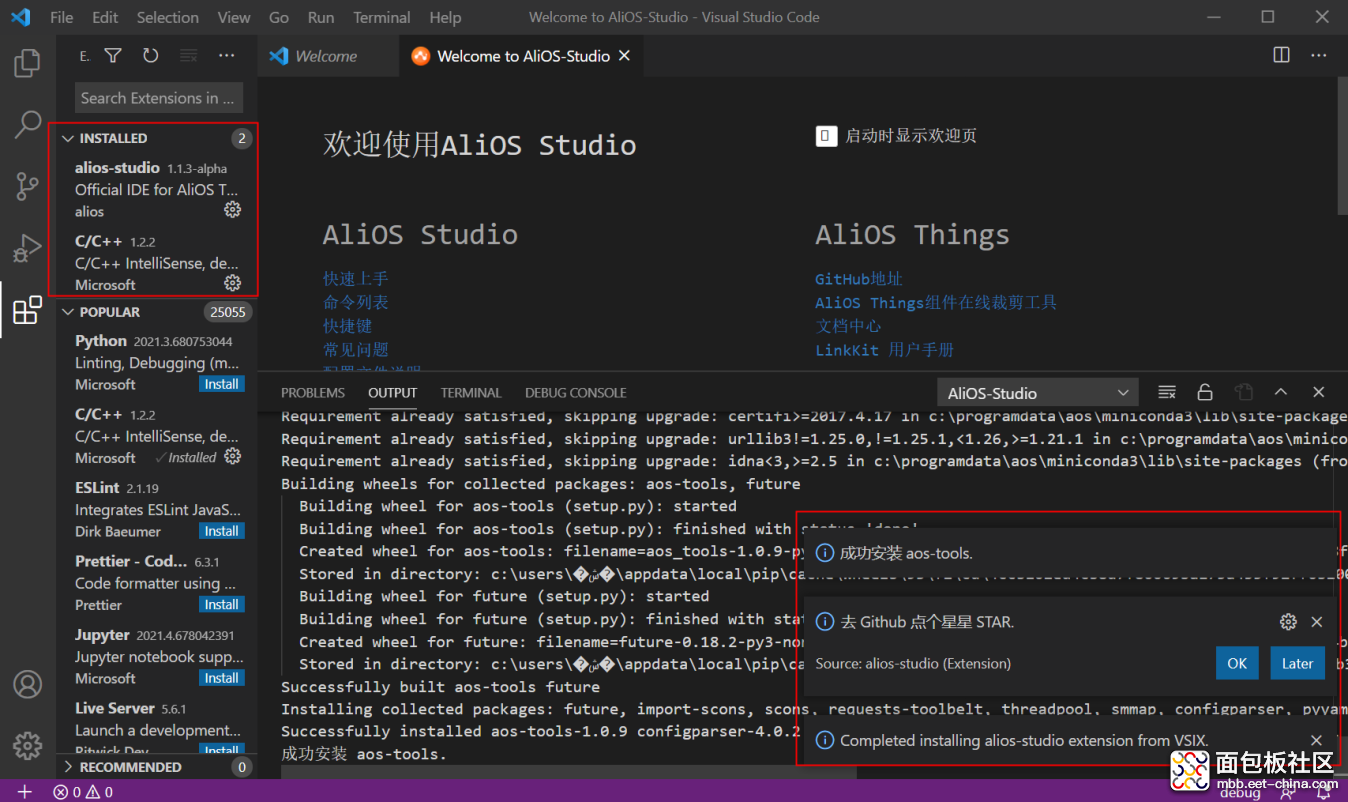This screenshot has width=1348, height=802.
Task: Open the AliOS Things组件在线裁剪工具 link
Action: point(936,302)
